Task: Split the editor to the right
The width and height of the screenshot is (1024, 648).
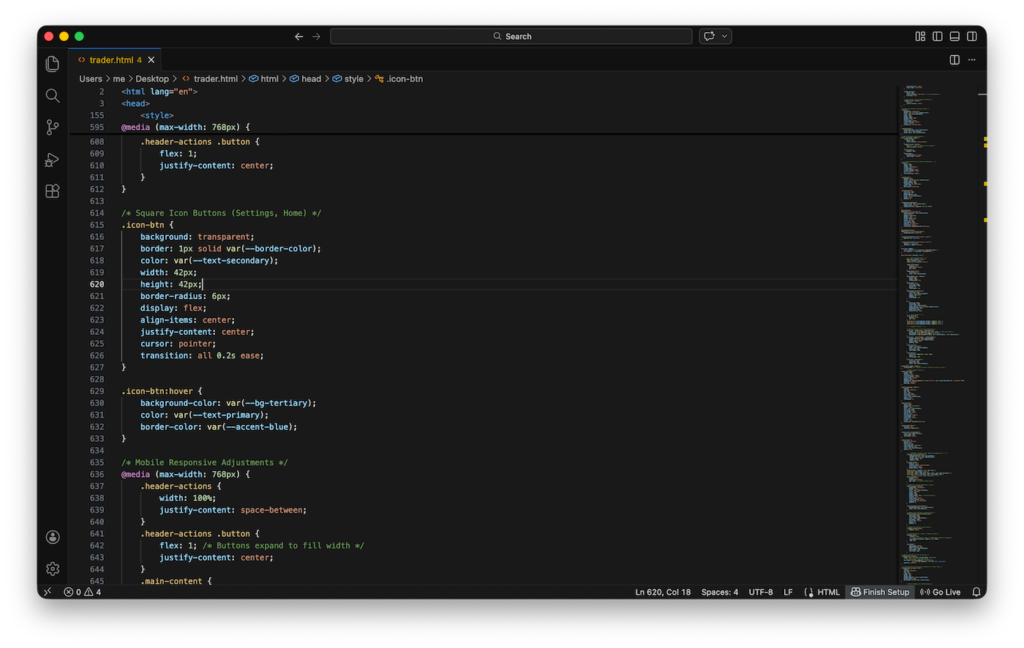Action: pos(954,60)
